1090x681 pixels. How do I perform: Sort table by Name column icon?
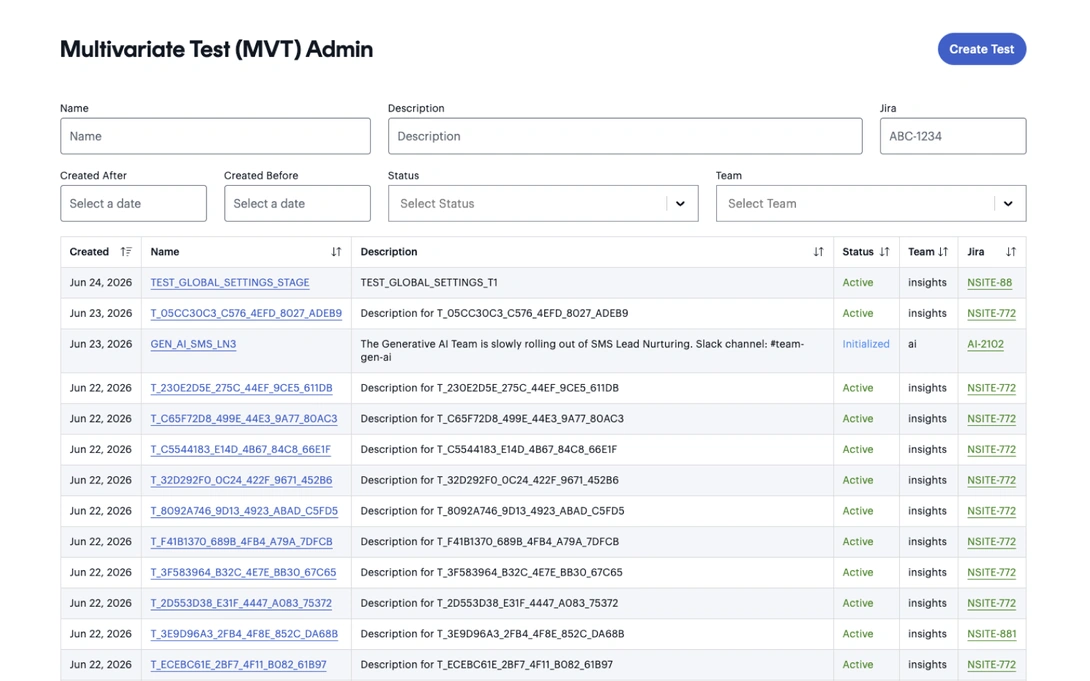336,252
